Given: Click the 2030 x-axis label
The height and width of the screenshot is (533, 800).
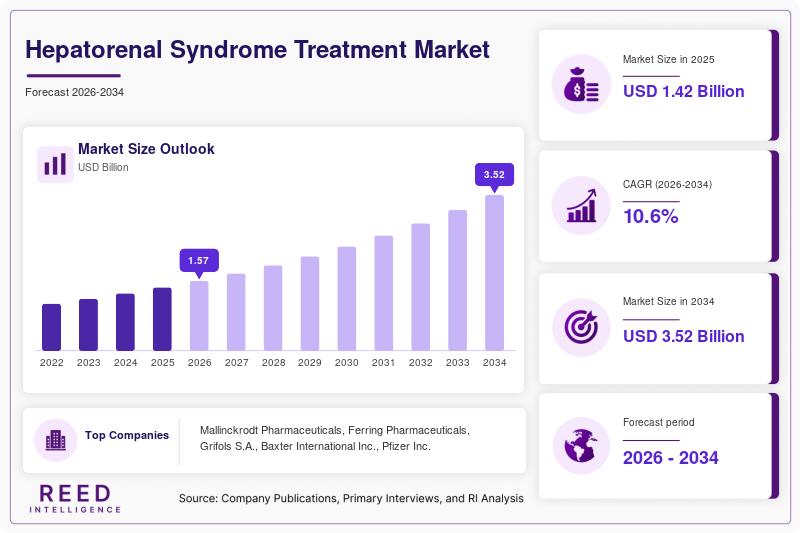Looking at the screenshot, I should [x=346, y=363].
